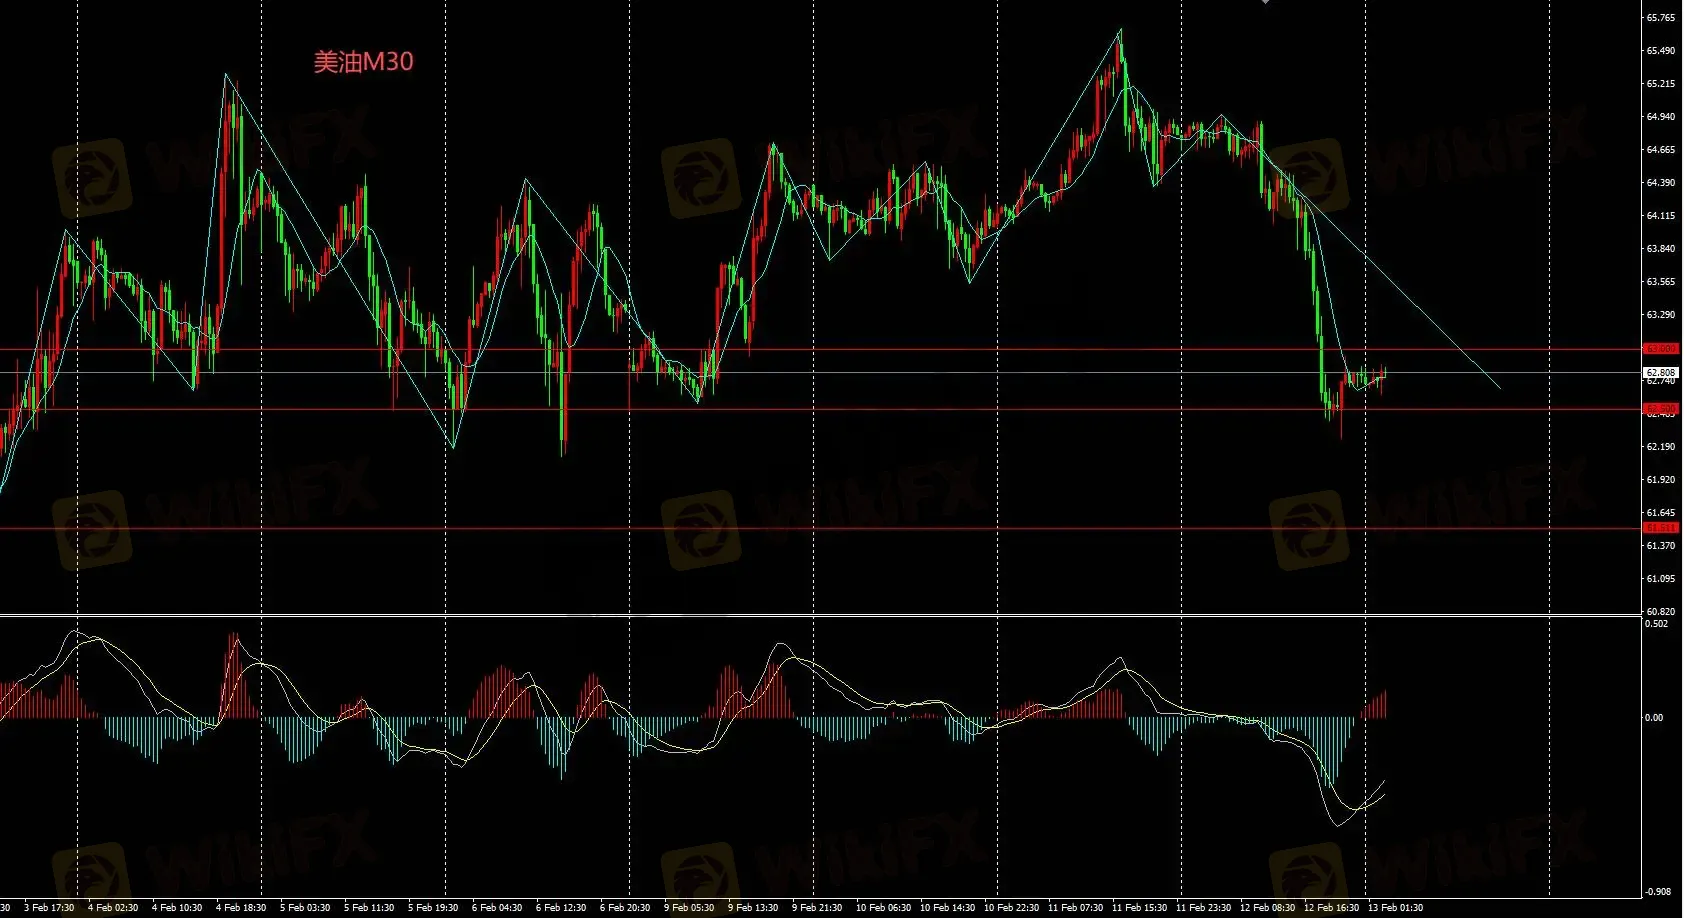
Task: Click the 美油M30 chart title label
Action: tap(363, 62)
